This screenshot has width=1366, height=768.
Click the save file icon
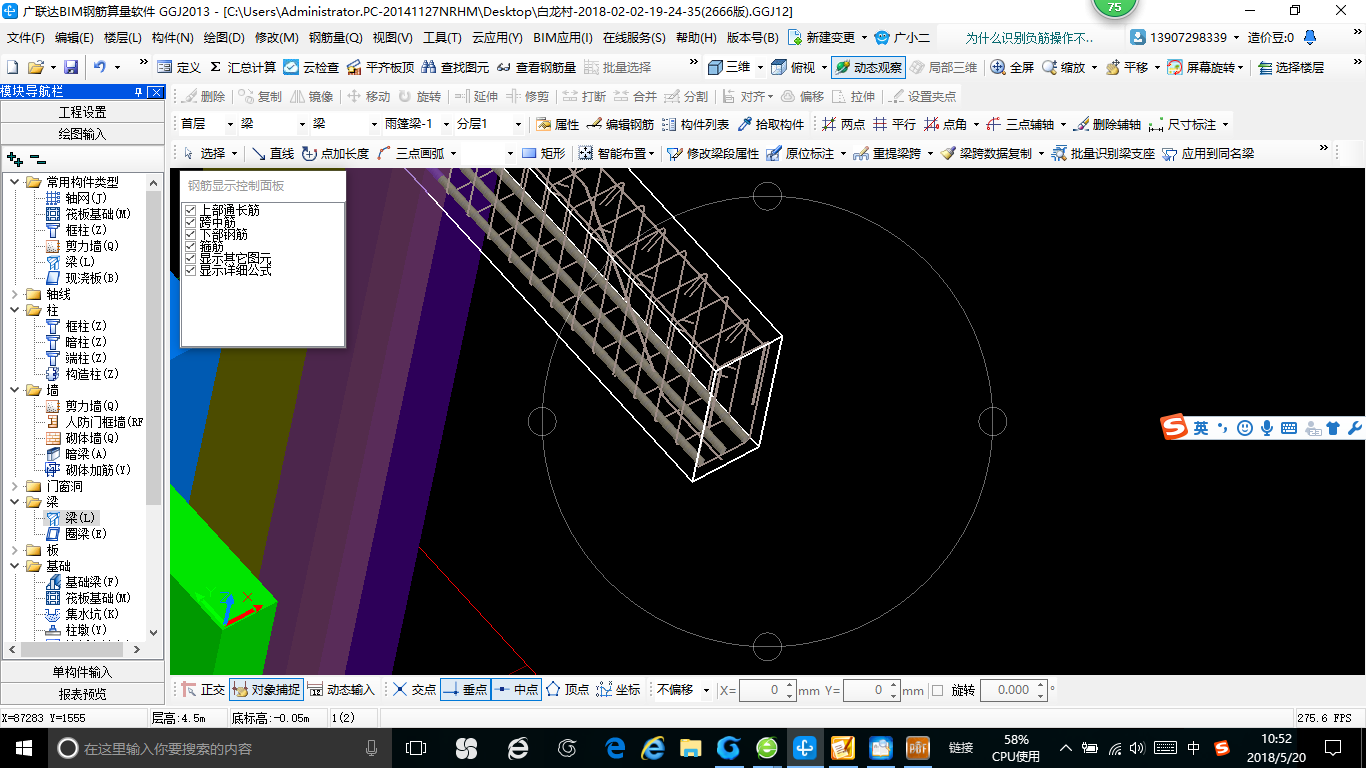pyautogui.click(x=71, y=67)
